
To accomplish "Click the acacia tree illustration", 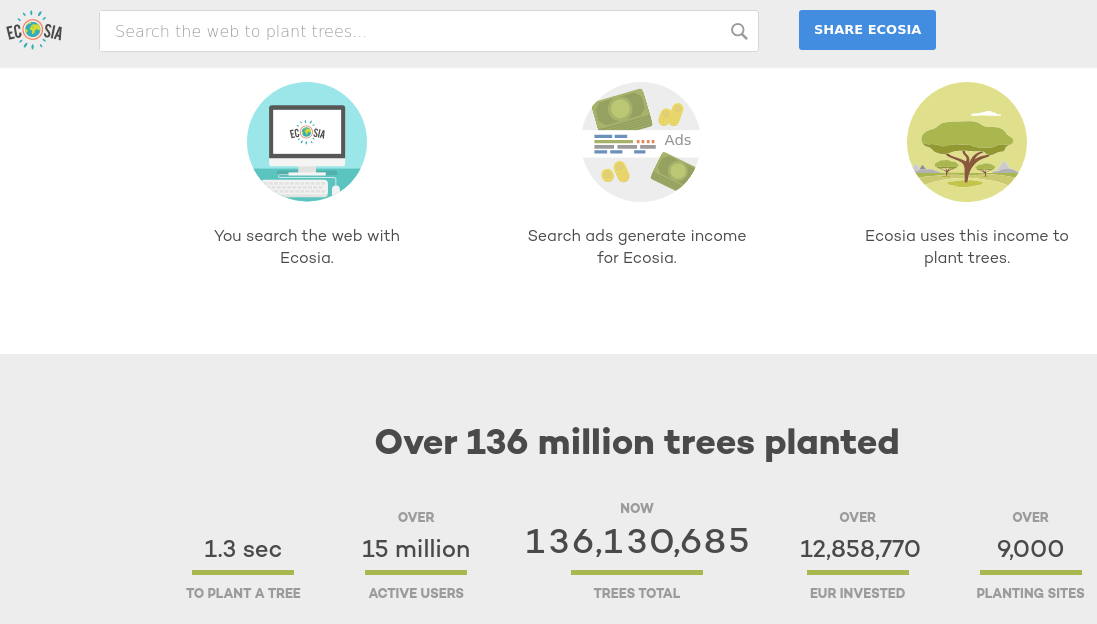I will (x=966, y=142).
